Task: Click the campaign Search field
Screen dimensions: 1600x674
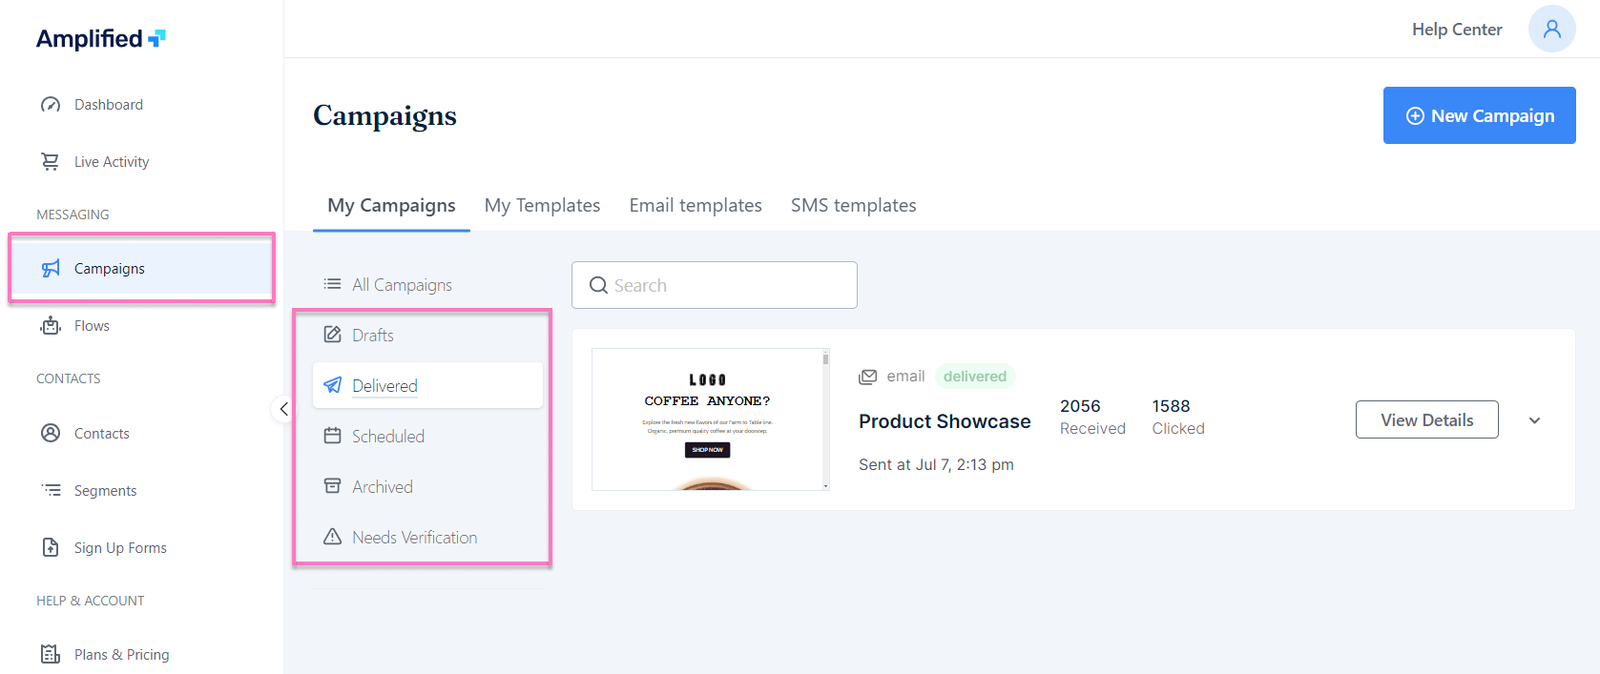Action: click(714, 285)
